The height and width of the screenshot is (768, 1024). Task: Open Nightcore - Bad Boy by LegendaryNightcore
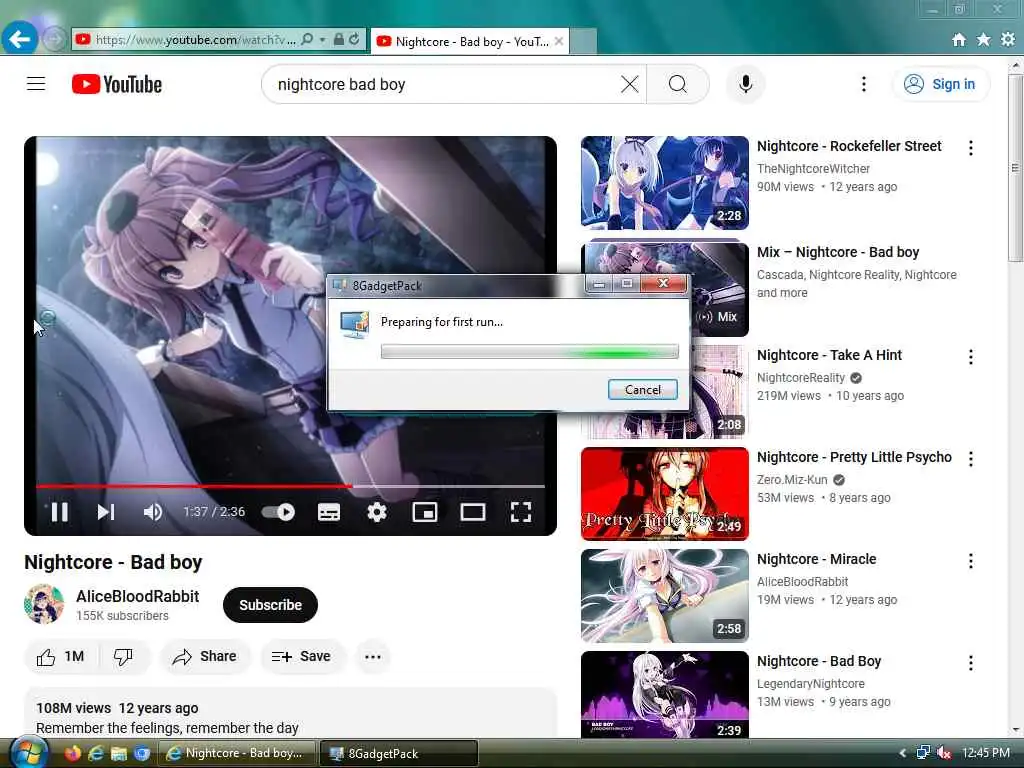[819, 661]
